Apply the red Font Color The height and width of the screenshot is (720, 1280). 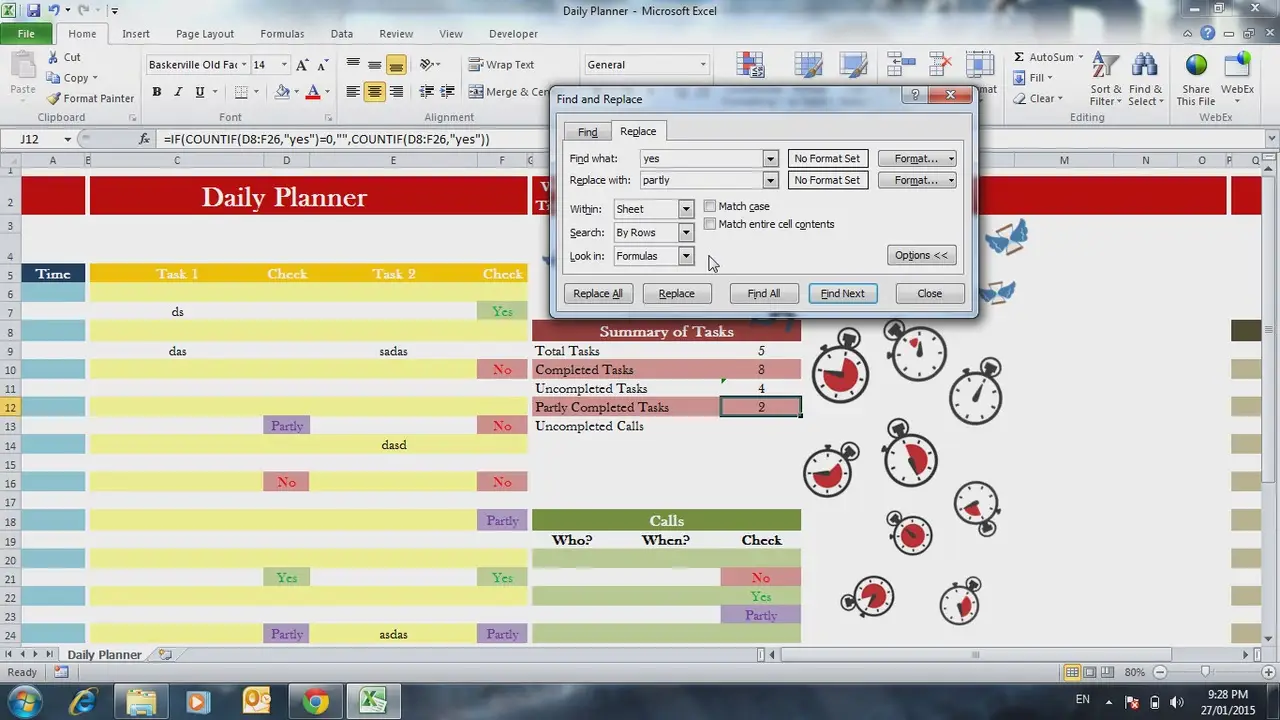pos(313,92)
